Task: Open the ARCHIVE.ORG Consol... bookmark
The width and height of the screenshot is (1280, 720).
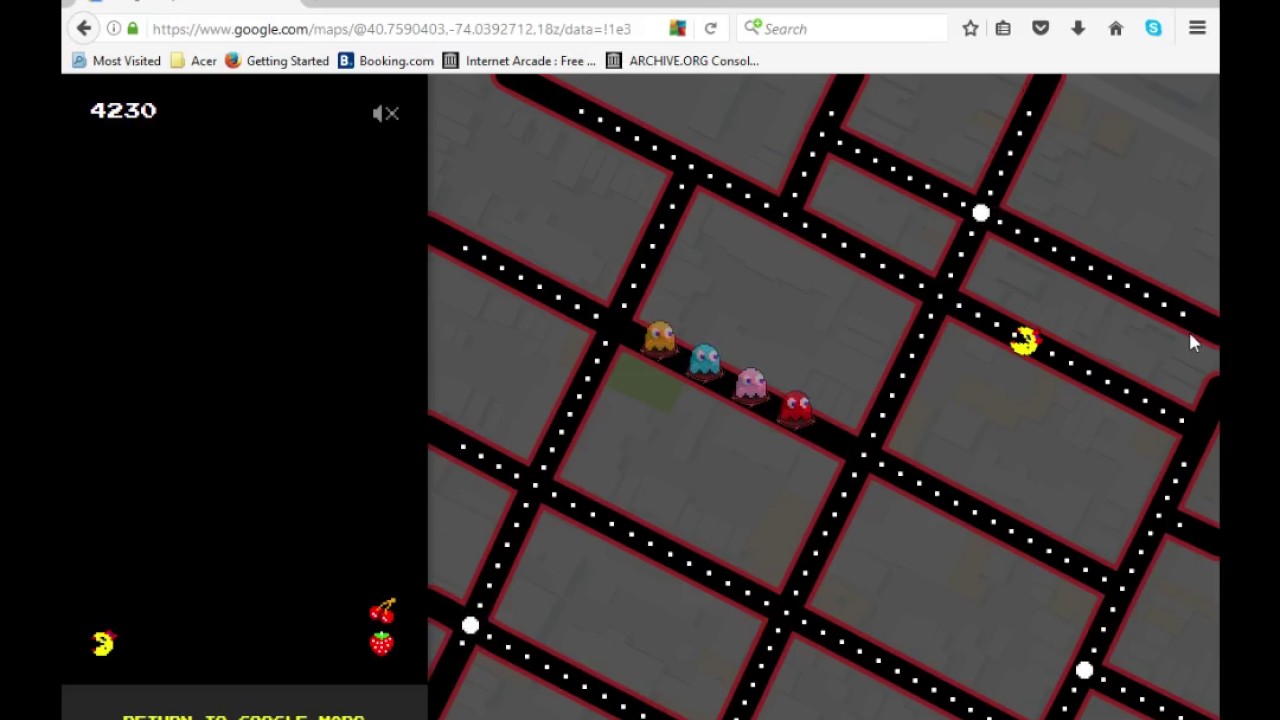Action: click(683, 61)
